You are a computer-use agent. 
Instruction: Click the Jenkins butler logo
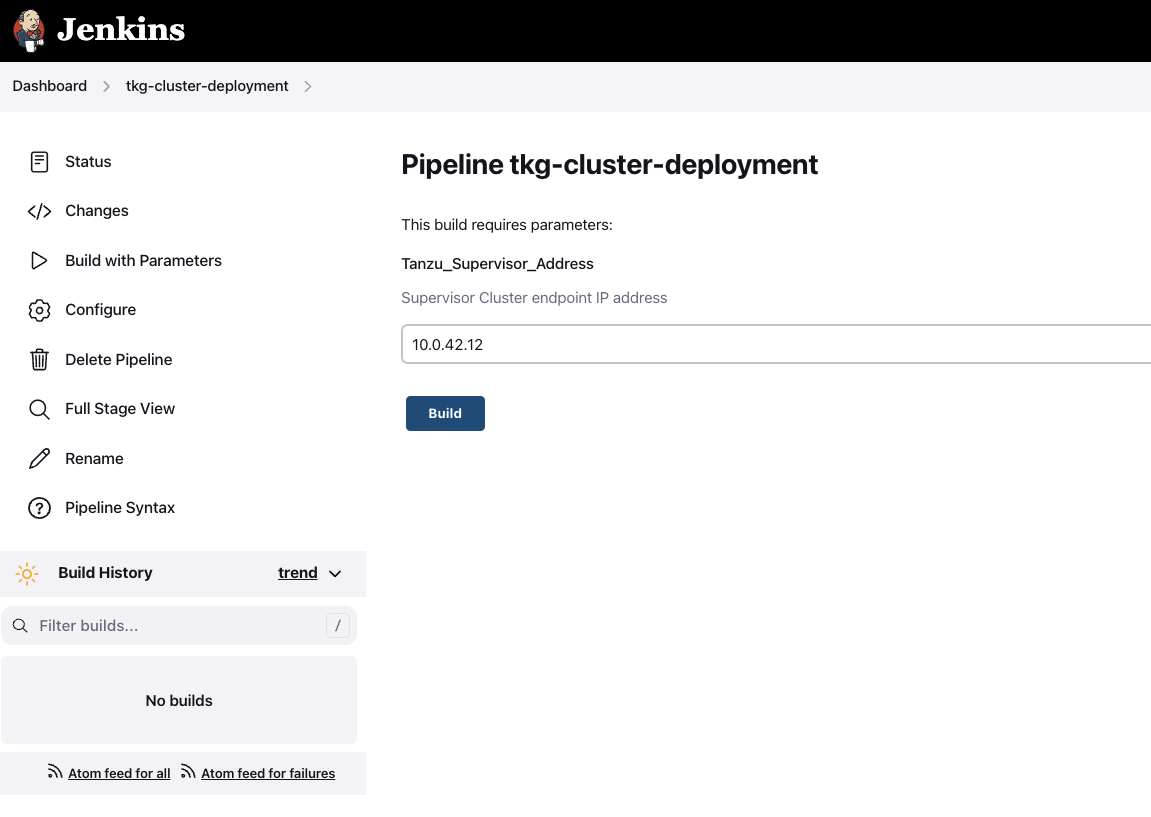tap(29, 30)
